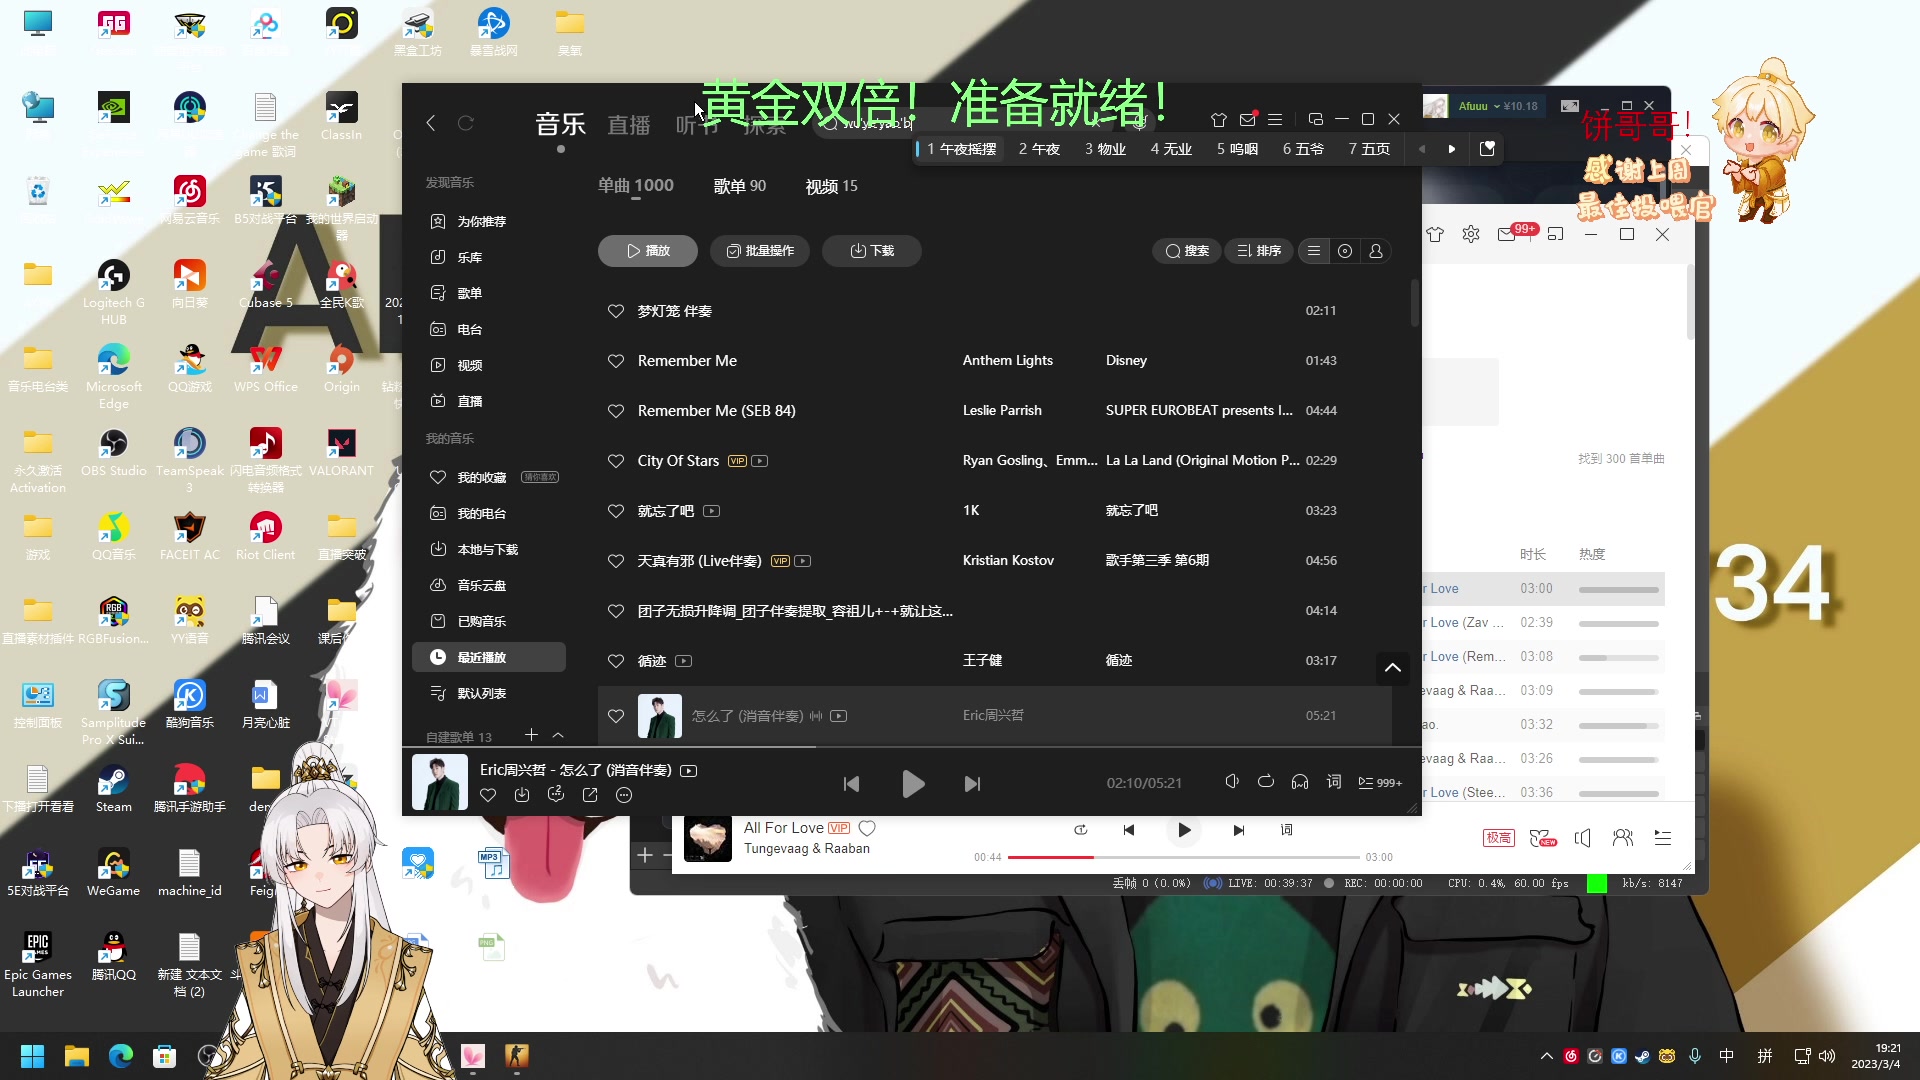The width and height of the screenshot is (1920, 1080).
Task: Switch to list view icon
Action: pyautogui.click(x=1314, y=251)
